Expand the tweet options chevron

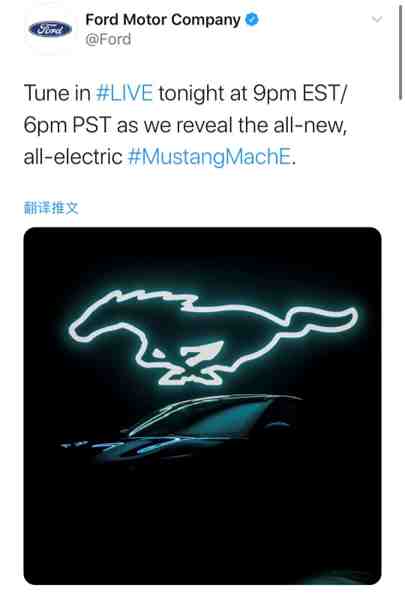(x=376, y=19)
